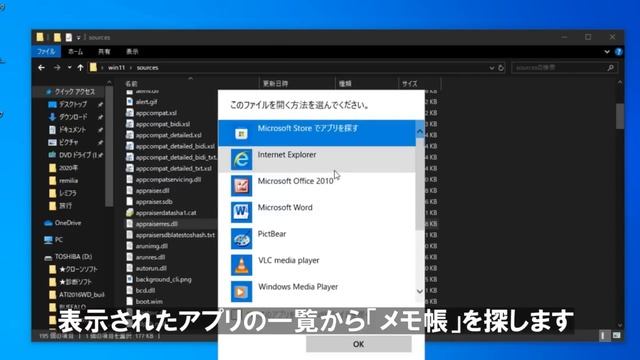
Task: Select file appraiserres.dll
Action: (x=156, y=224)
